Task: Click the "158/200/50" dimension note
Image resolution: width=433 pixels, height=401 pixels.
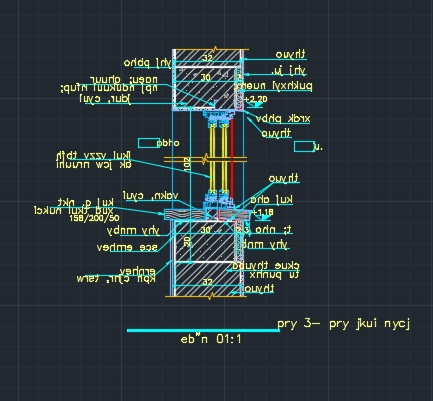Action: click(x=95, y=218)
